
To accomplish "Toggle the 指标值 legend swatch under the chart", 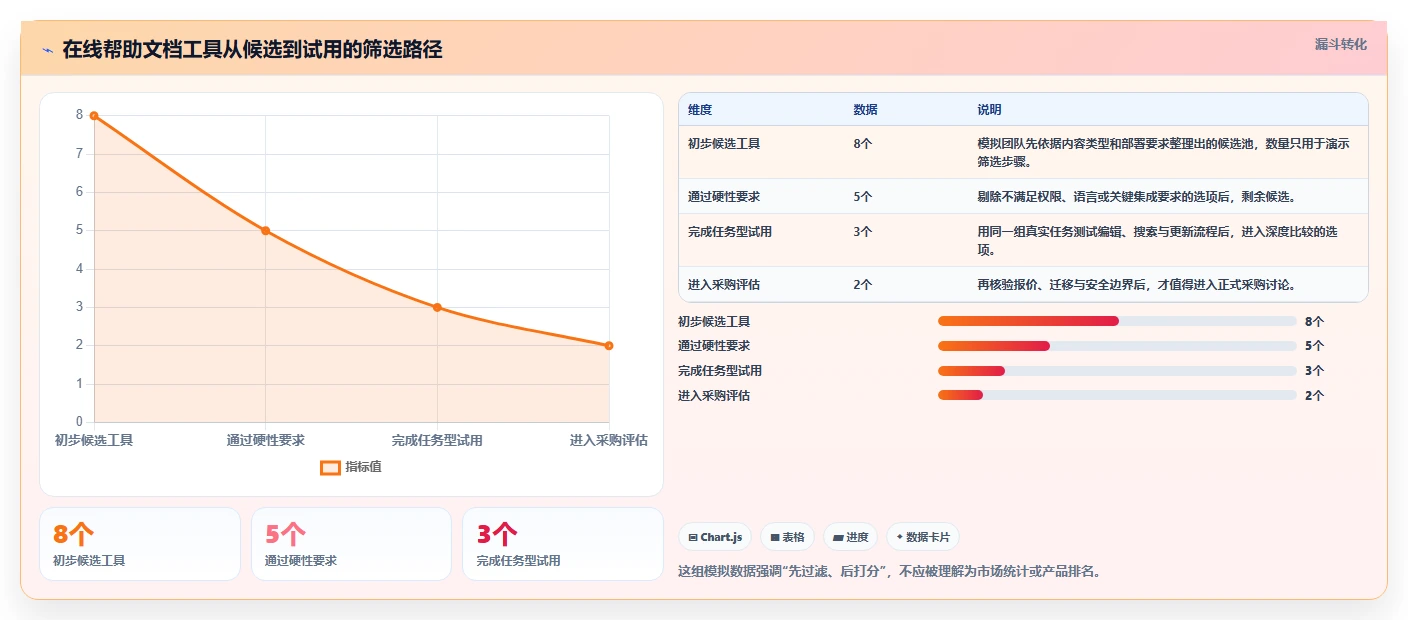I will tap(330, 467).
